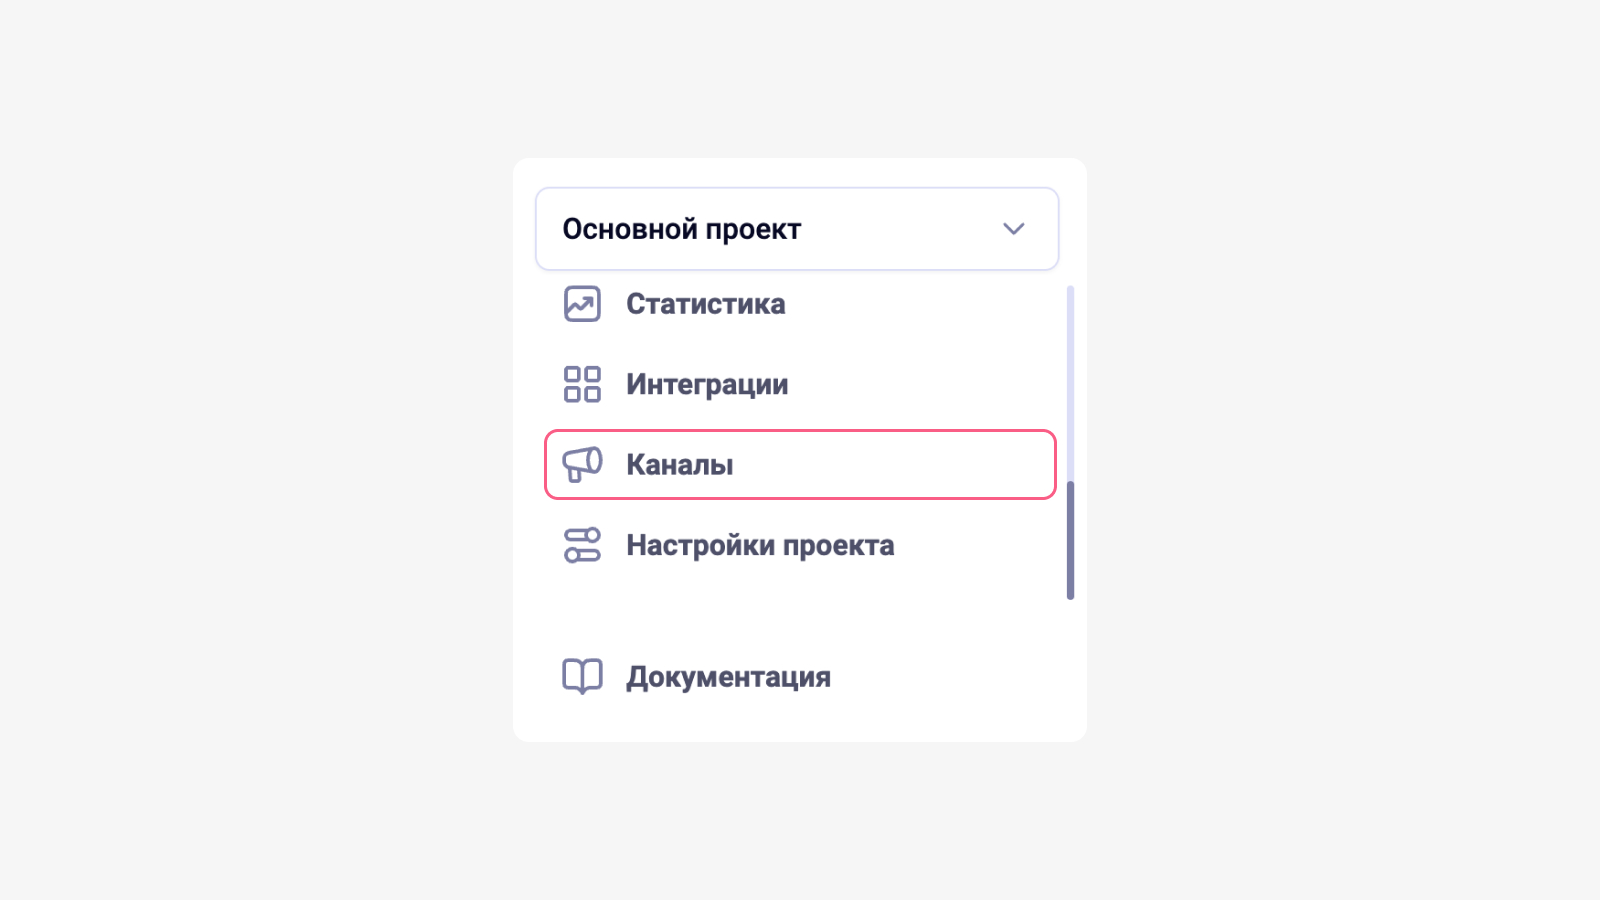Go to Каналы by its text label
This screenshot has width=1600, height=900.
(679, 465)
